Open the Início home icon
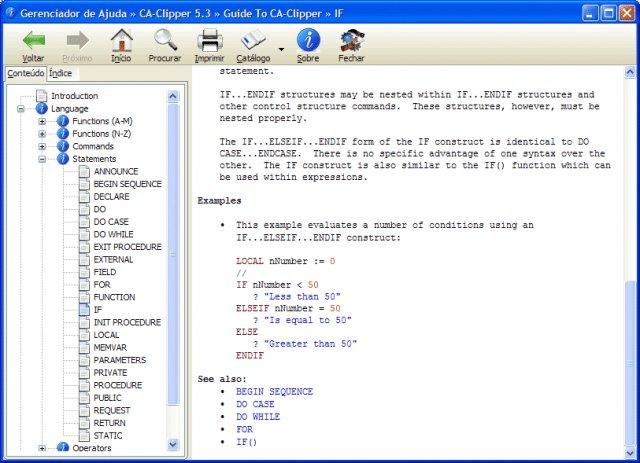The width and height of the screenshot is (640, 463). 122,40
